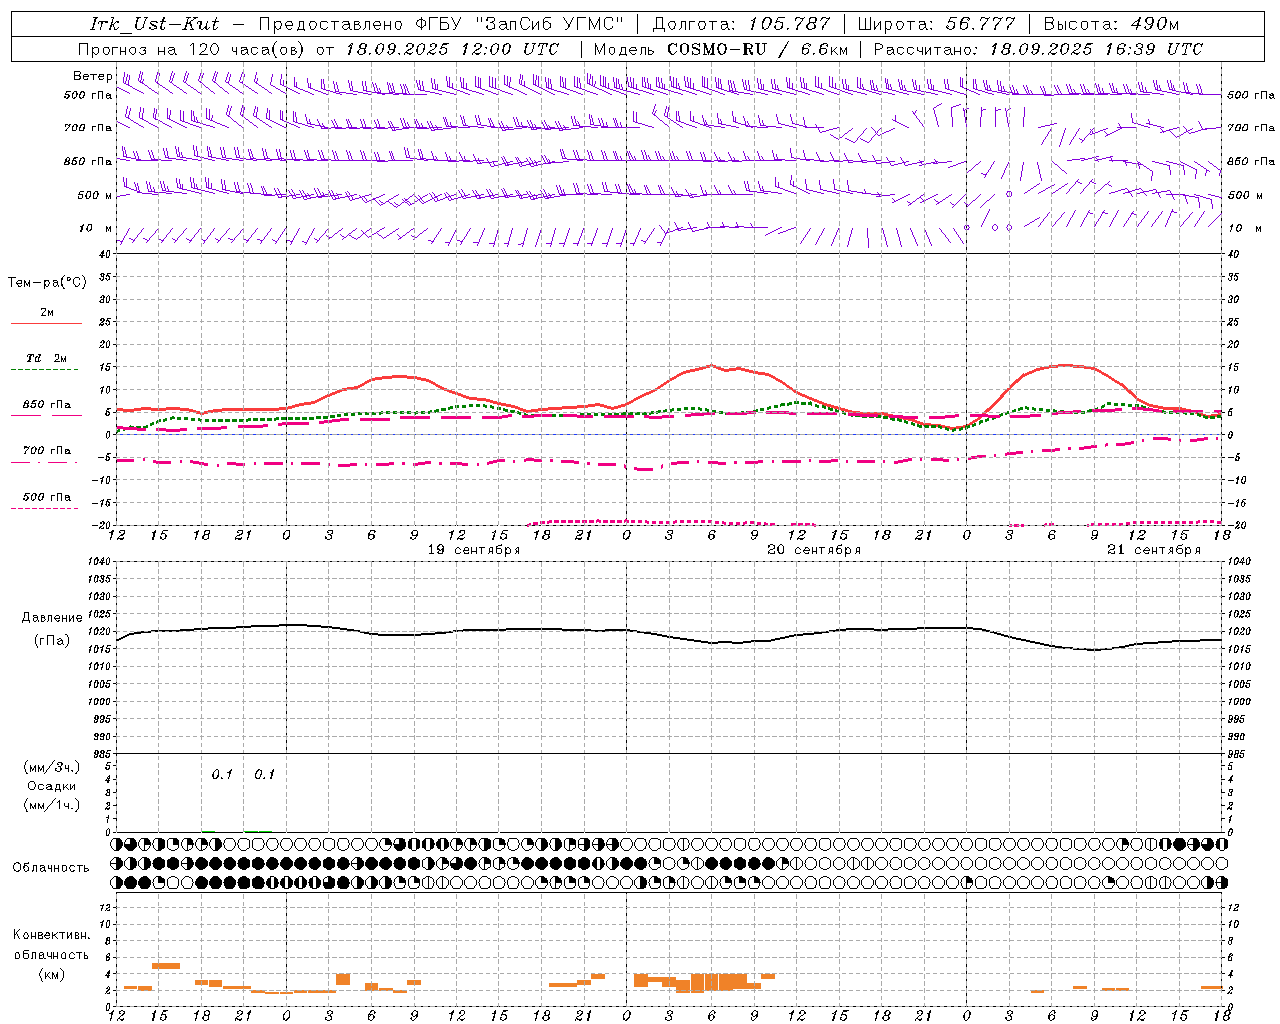
Task: Click the Высота: 490м value
Action: 1111,24
